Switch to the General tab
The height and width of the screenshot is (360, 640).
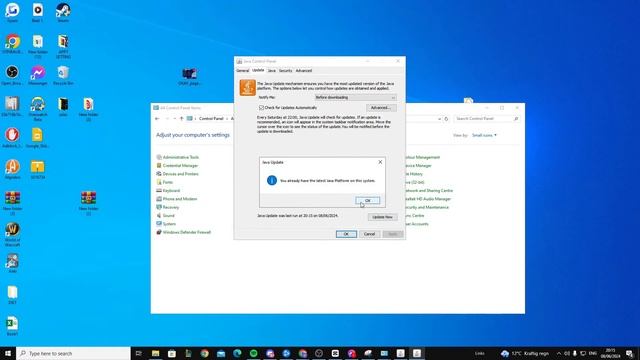(242, 71)
